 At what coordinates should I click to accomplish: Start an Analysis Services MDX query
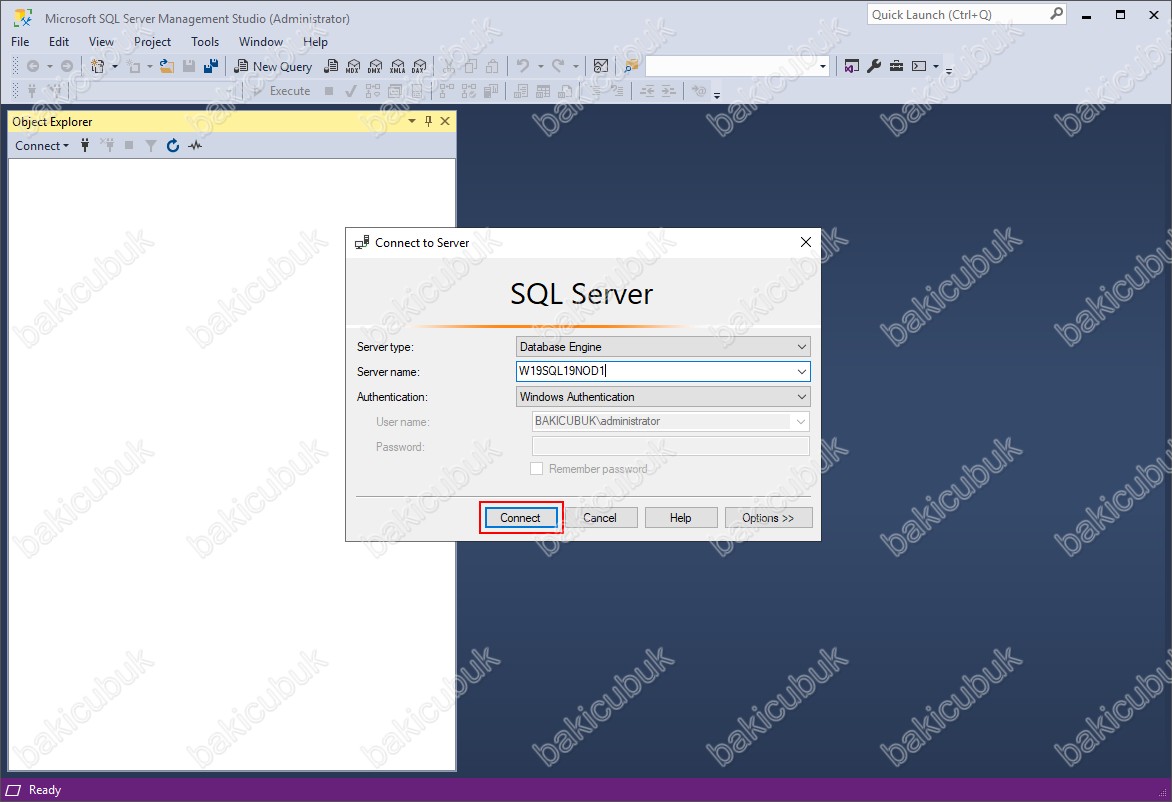354,67
